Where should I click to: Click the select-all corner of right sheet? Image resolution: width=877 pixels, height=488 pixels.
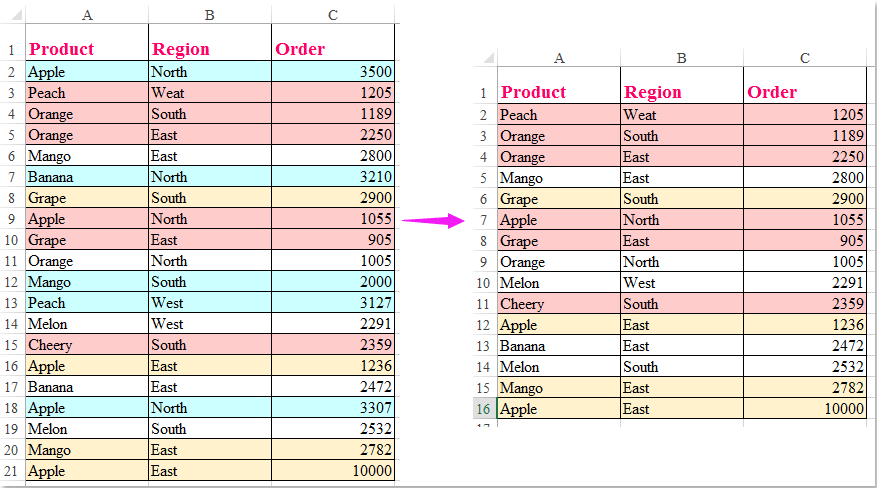pos(485,58)
